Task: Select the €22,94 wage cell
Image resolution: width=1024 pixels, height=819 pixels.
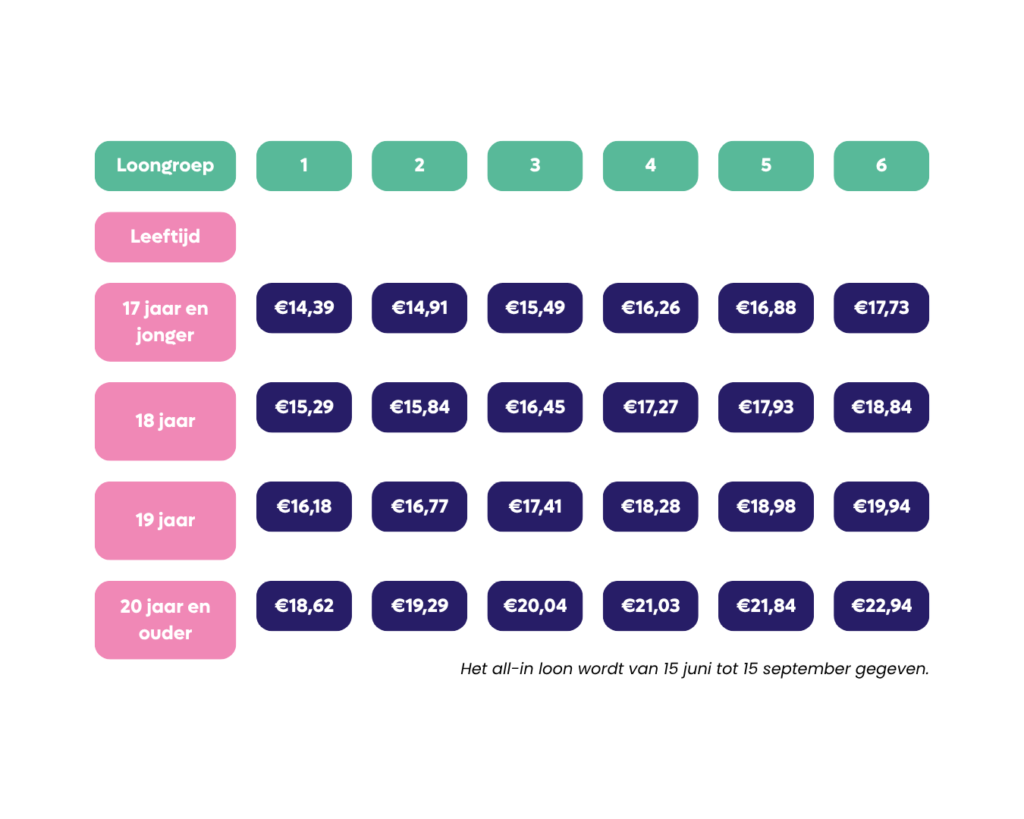Action: tap(881, 605)
